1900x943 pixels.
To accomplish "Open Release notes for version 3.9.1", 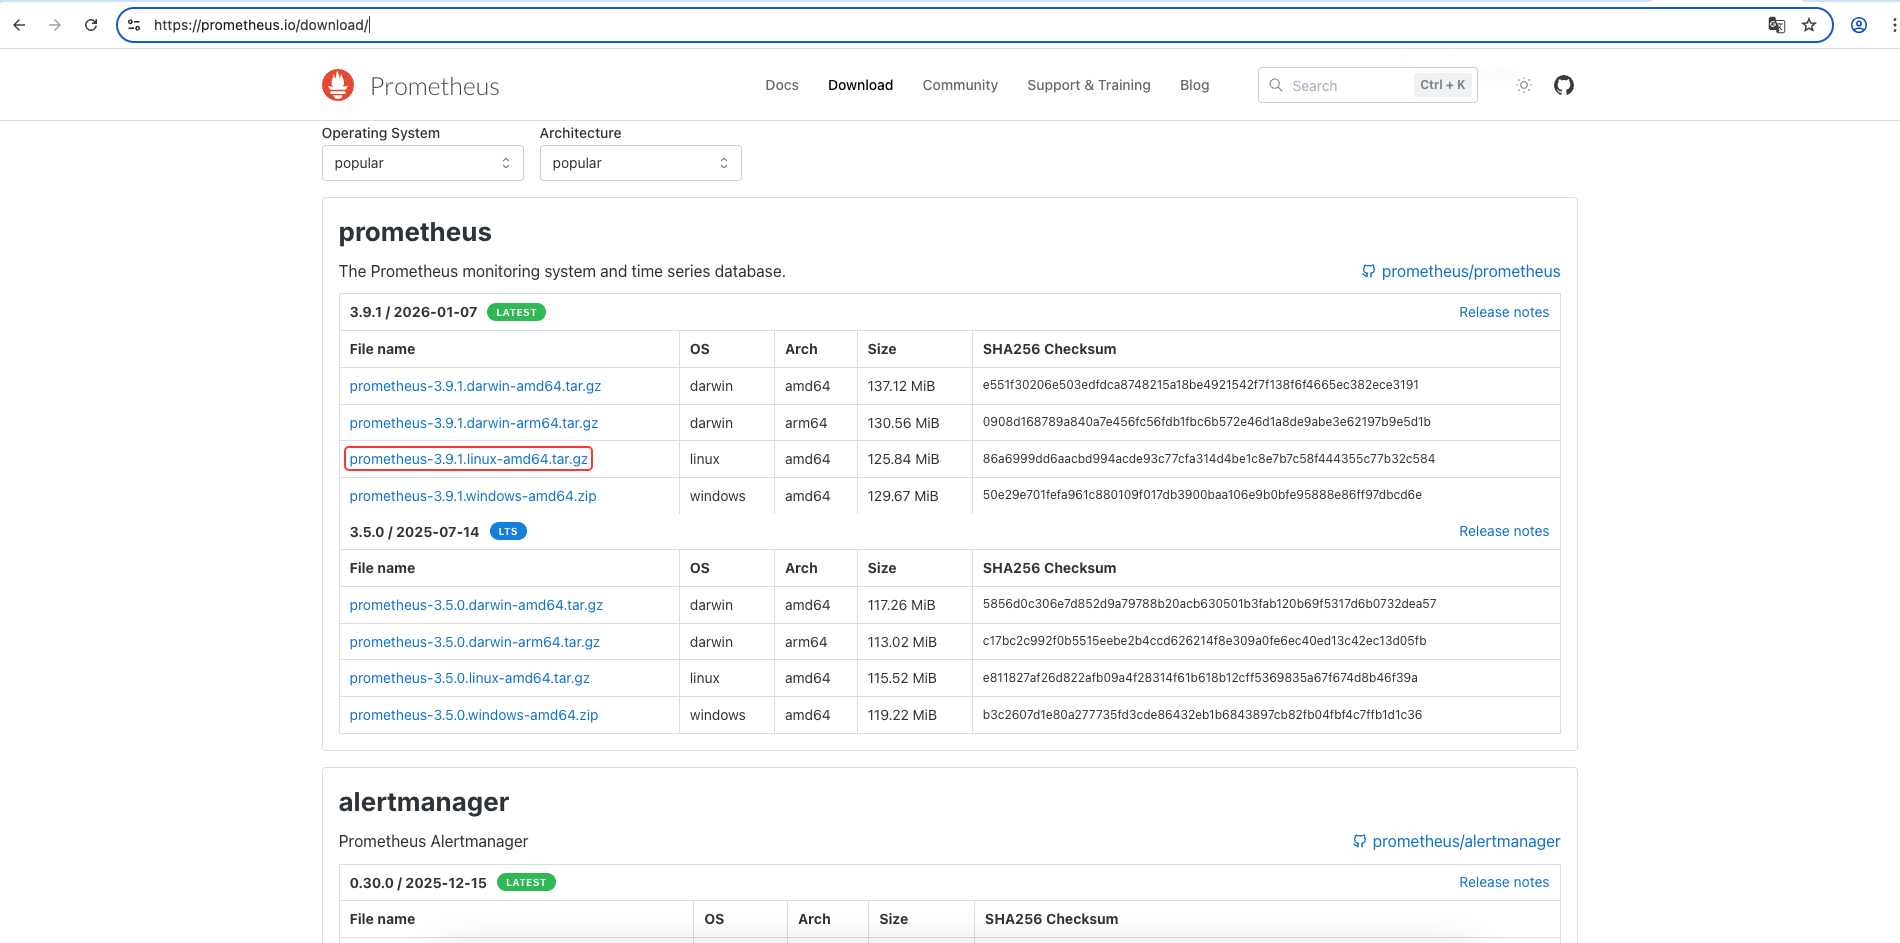I will [x=1504, y=312].
